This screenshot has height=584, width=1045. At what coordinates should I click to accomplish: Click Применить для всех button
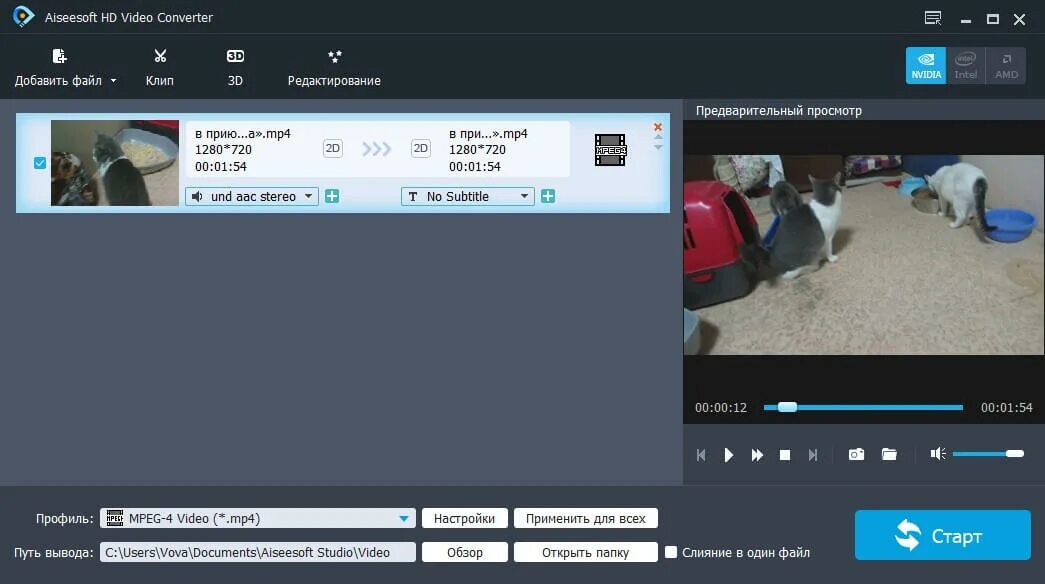pos(586,518)
